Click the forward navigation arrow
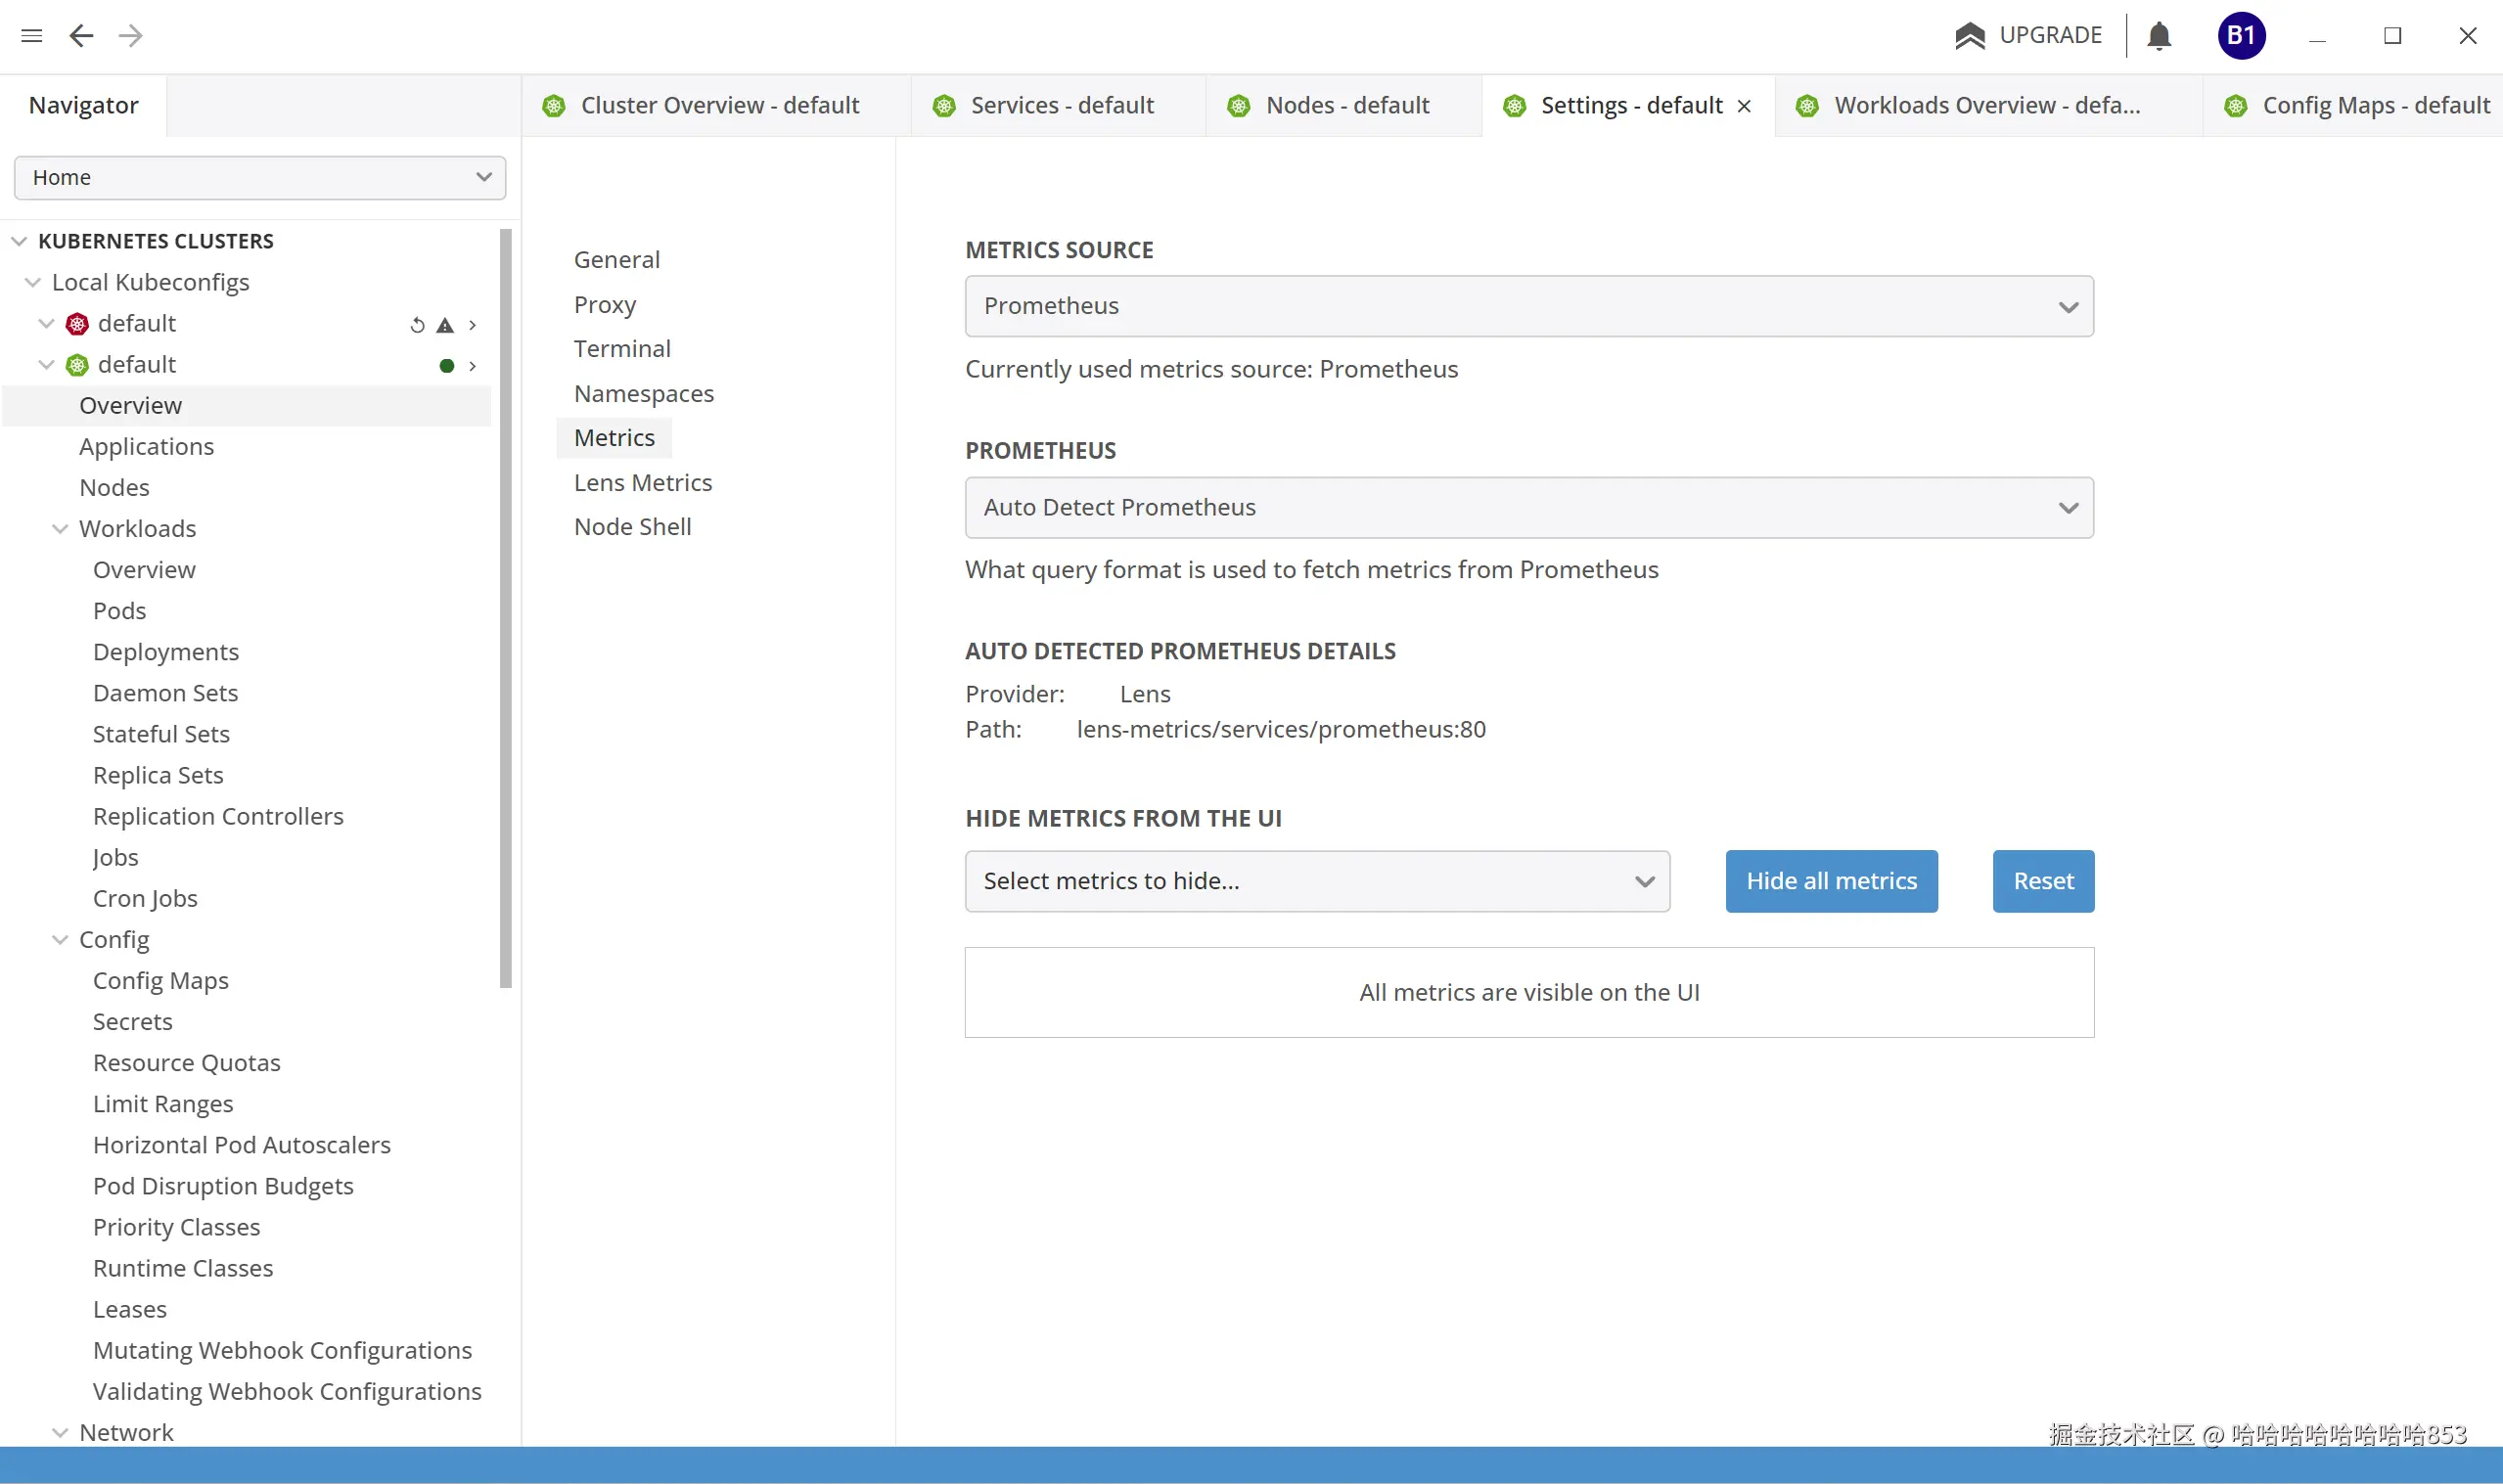2503x1484 pixels. tap(130, 36)
